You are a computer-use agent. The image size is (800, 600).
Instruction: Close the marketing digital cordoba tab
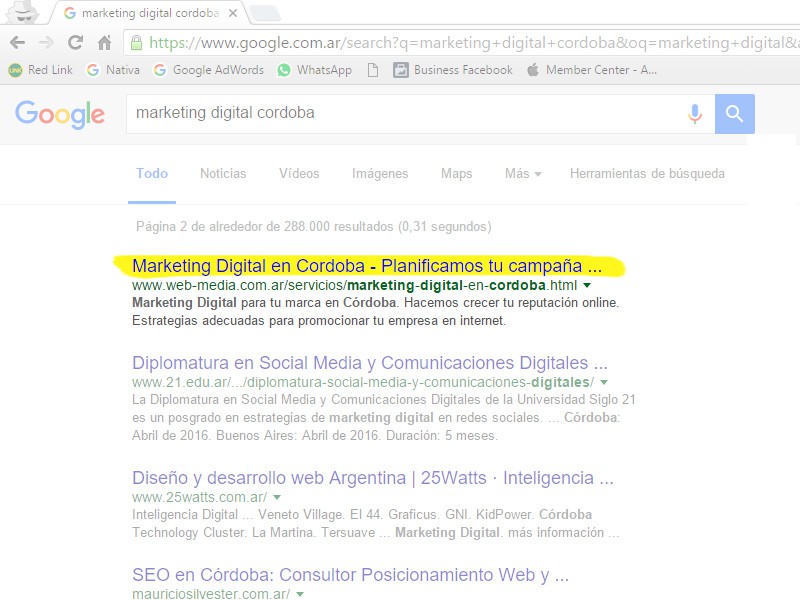click(233, 13)
